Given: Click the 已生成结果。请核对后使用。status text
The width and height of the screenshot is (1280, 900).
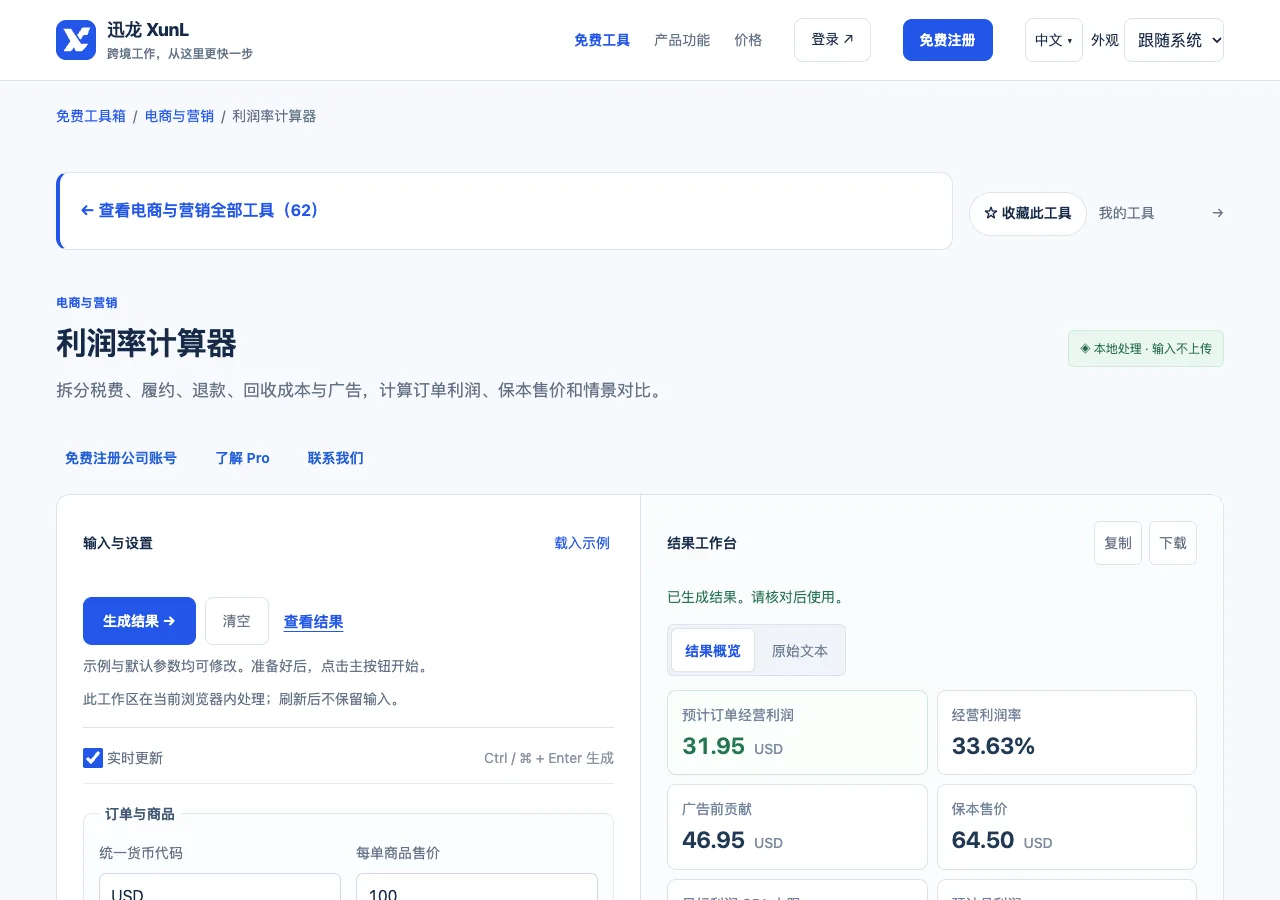Looking at the screenshot, I should tap(756, 597).
